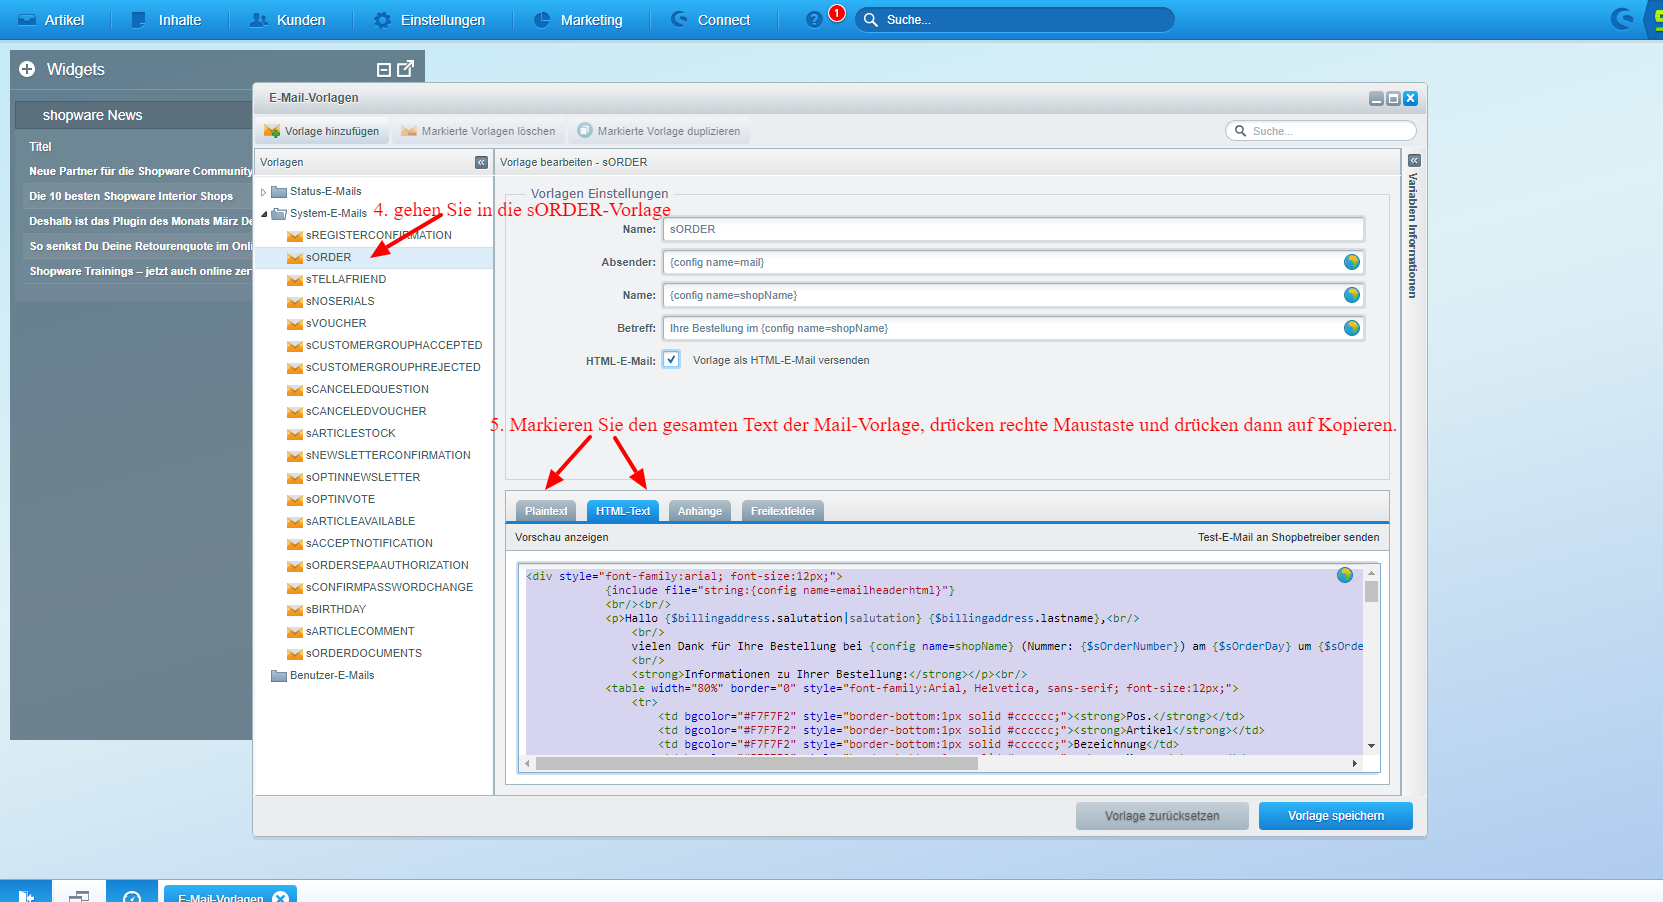Pop out the Widgets panel
Viewport: 1663px width, 902px height.
(405, 68)
